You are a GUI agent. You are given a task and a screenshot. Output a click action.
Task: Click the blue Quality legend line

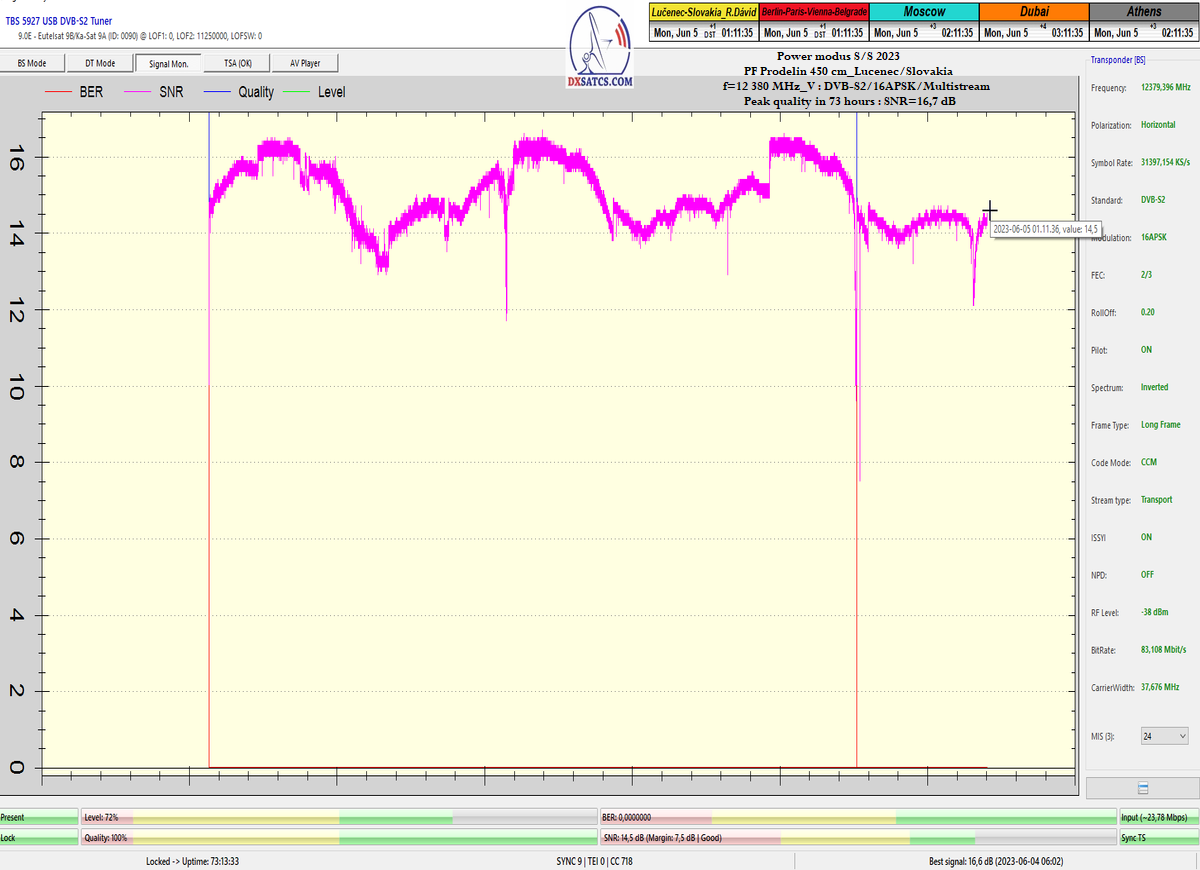pos(216,92)
